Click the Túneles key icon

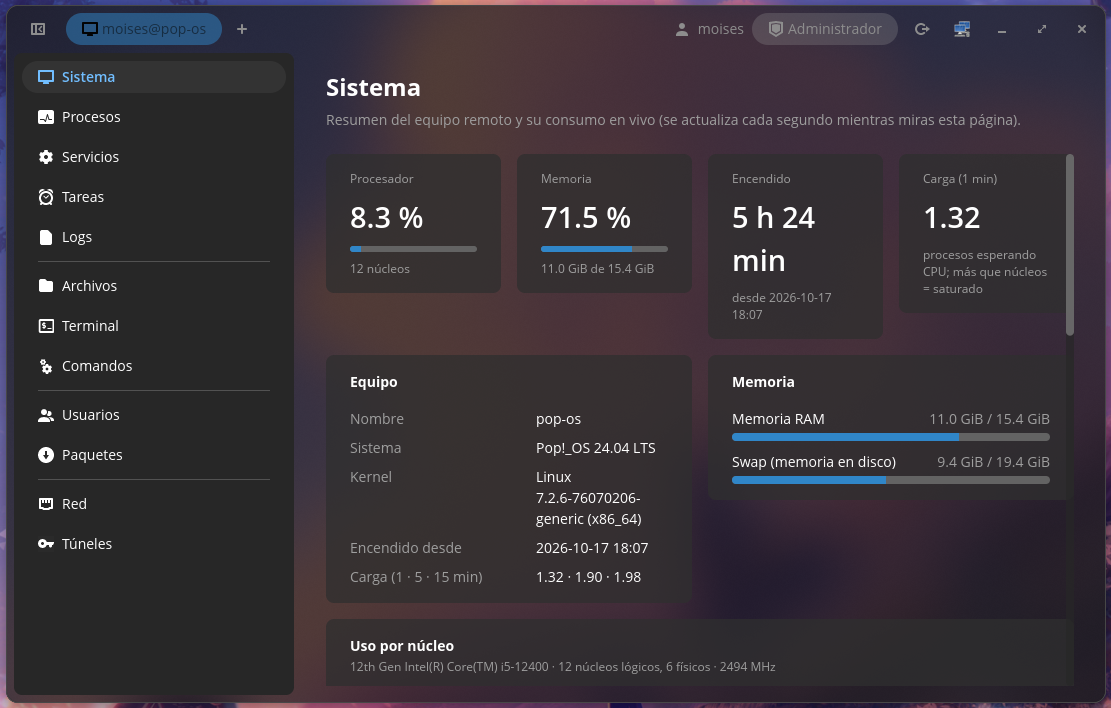click(x=46, y=544)
